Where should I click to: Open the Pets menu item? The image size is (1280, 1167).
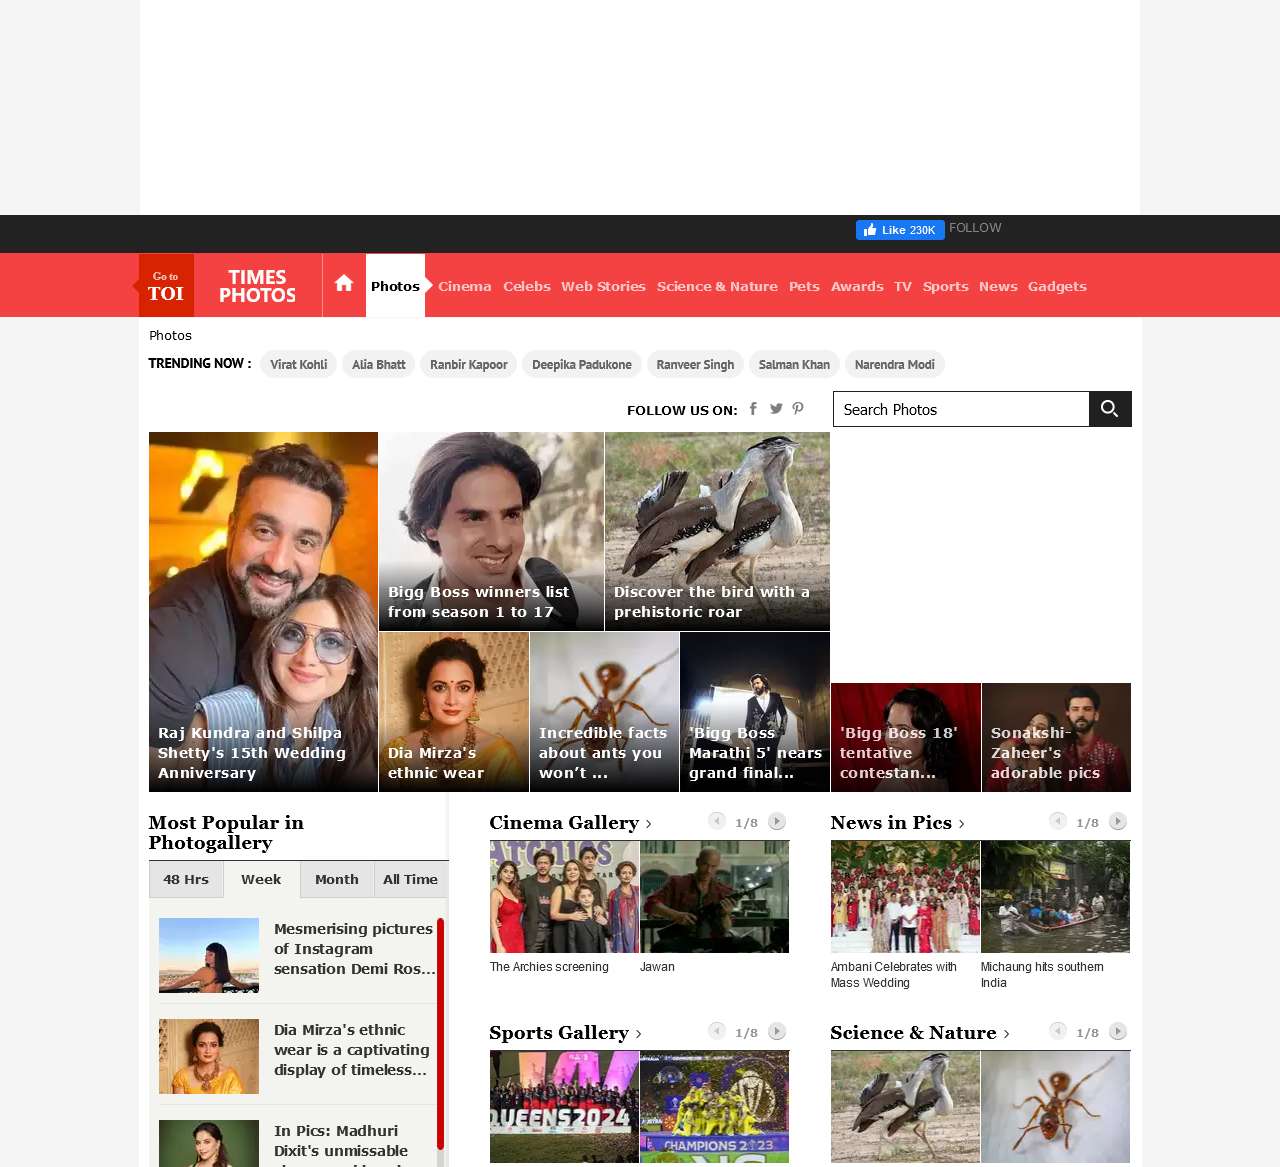[x=804, y=286]
